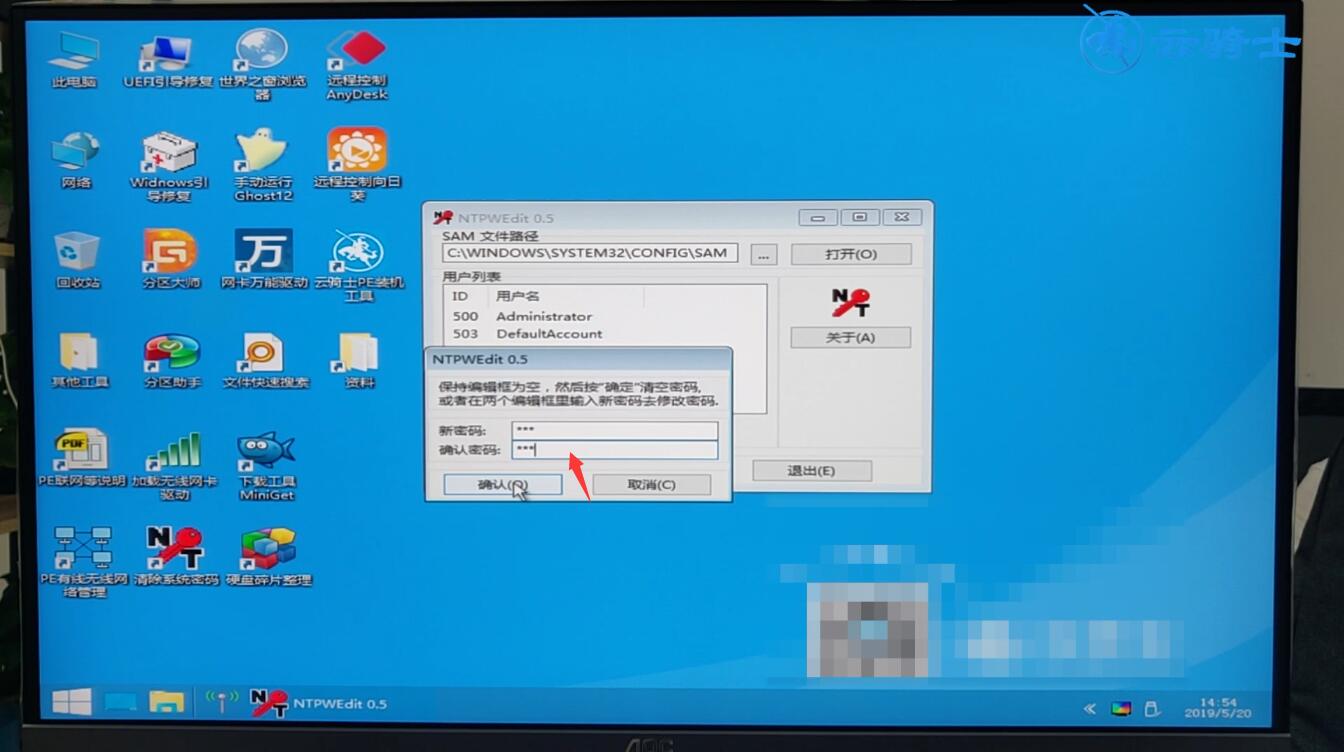Minimize the NTPWEdit main window
1344x752 pixels.
[x=818, y=217]
